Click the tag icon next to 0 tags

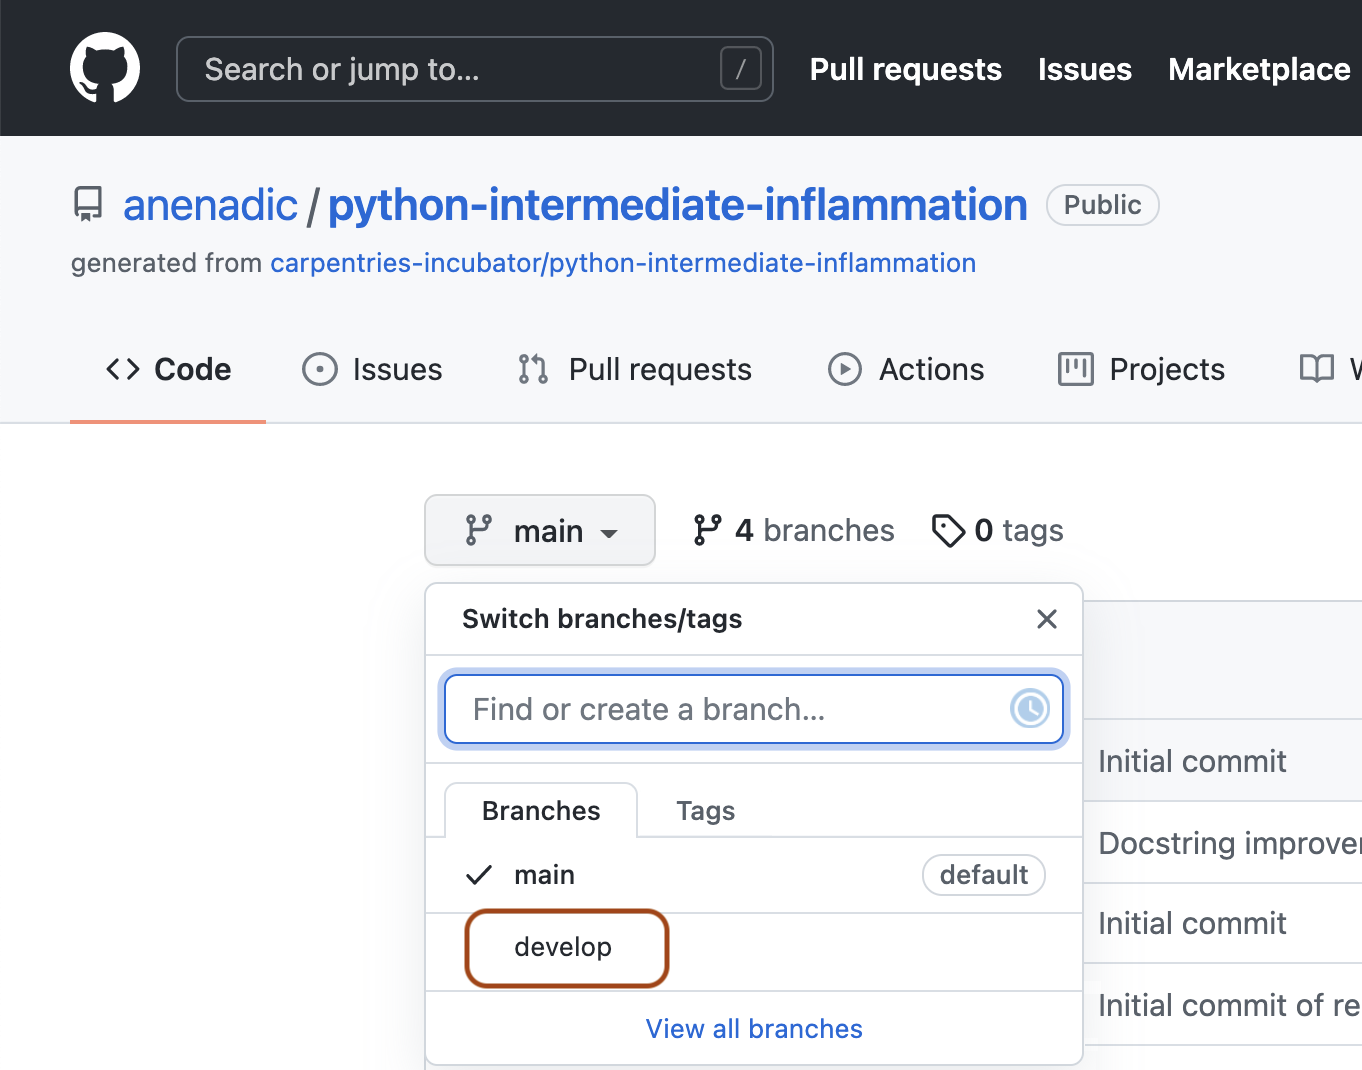tap(948, 530)
